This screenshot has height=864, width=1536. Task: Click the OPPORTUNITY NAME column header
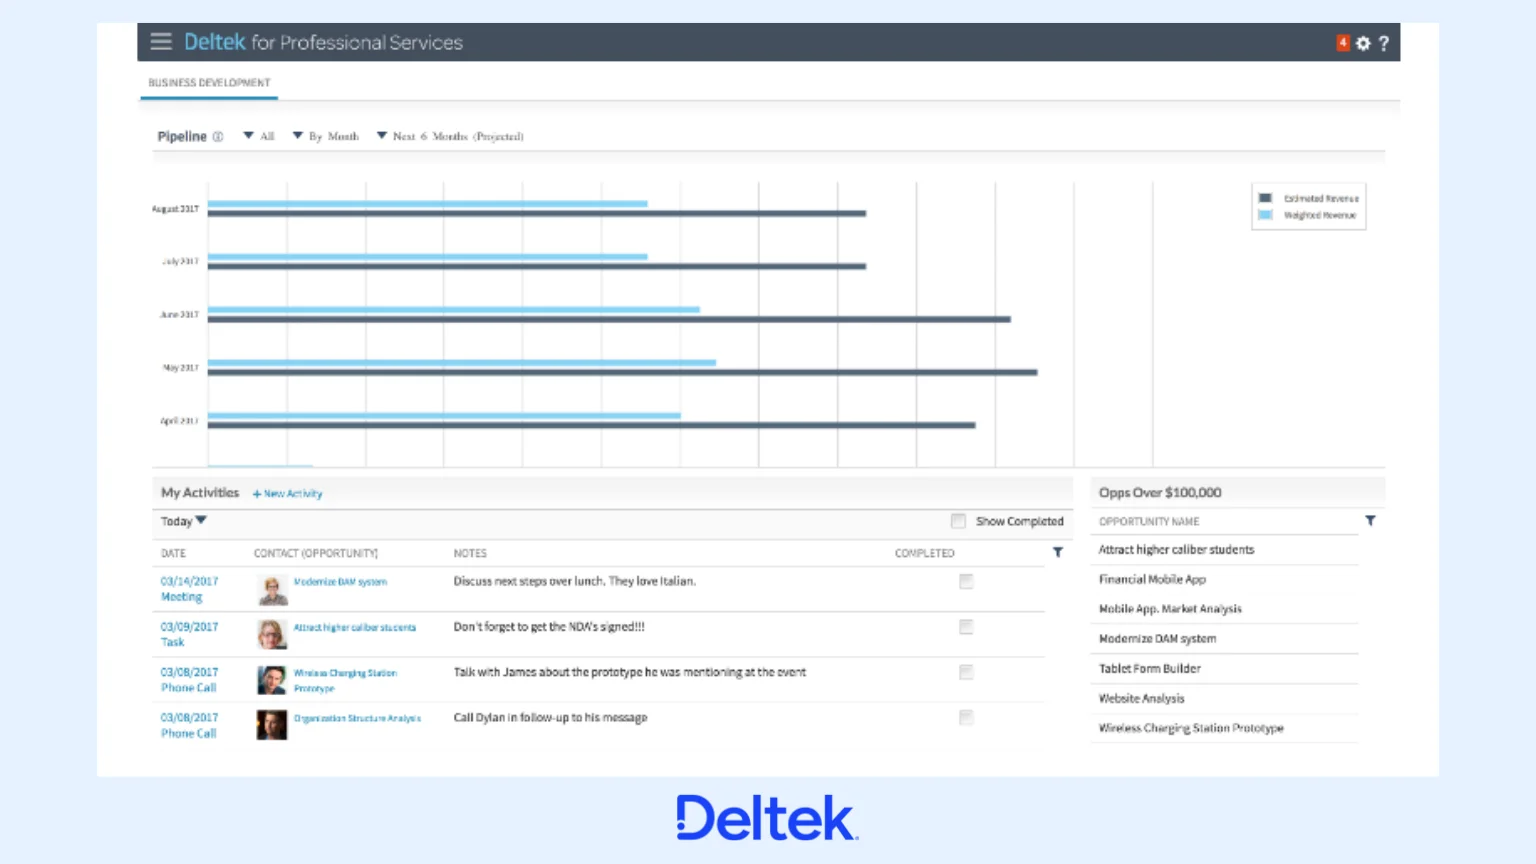[x=1149, y=522]
